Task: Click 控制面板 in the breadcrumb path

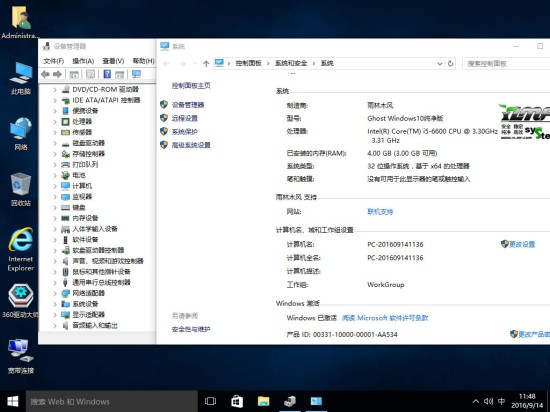Action: point(248,63)
